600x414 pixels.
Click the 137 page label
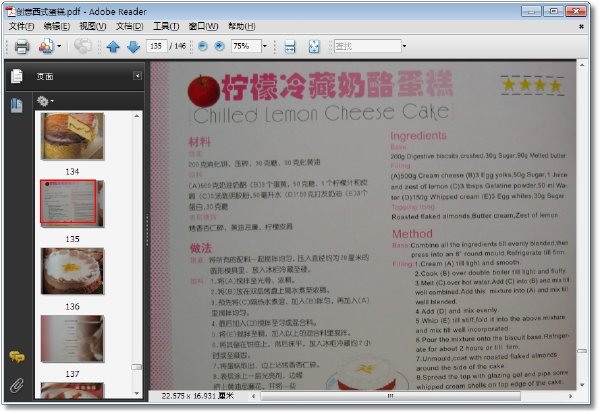[72, 374]
